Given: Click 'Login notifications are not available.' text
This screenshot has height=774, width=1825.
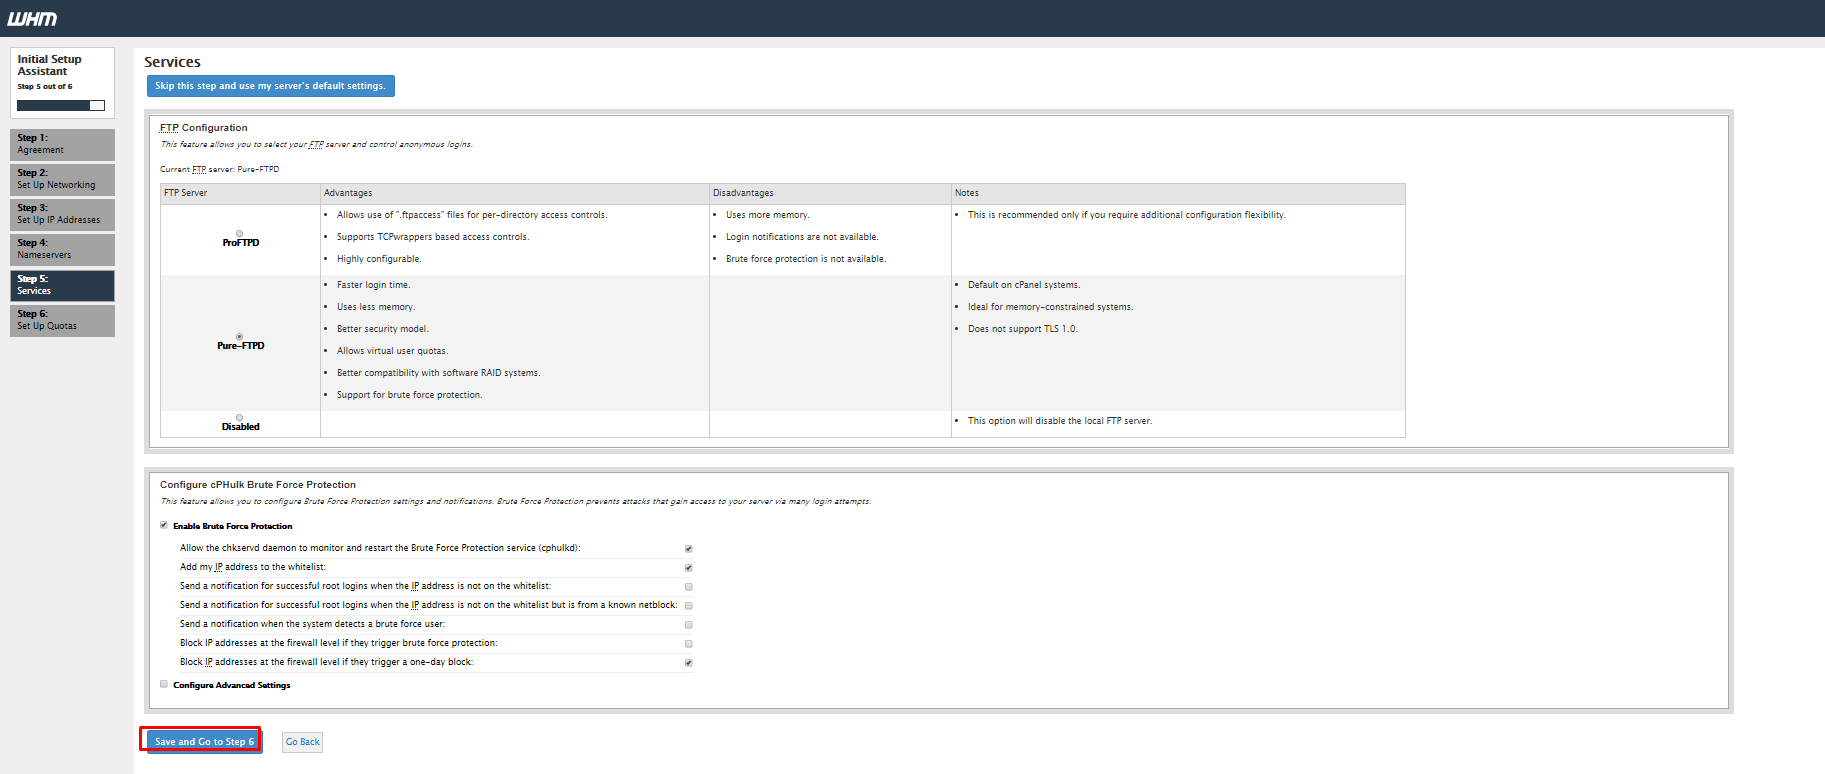Looking at the screenshot, I should click(x=802, y=237).
